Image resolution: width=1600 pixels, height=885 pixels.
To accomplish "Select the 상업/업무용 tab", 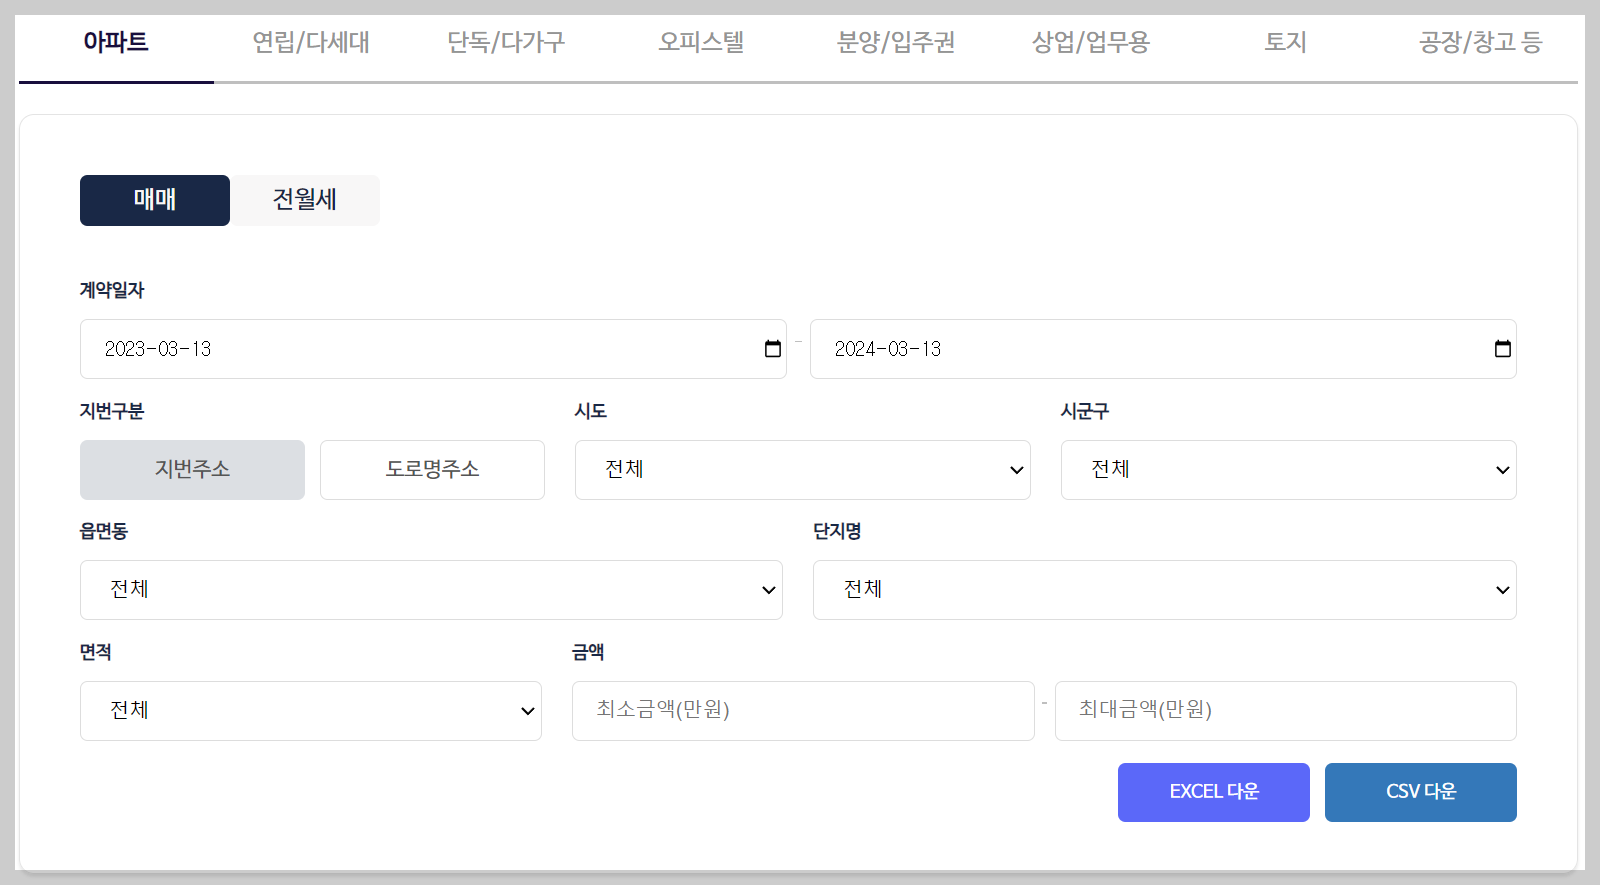I will 1091,42.
